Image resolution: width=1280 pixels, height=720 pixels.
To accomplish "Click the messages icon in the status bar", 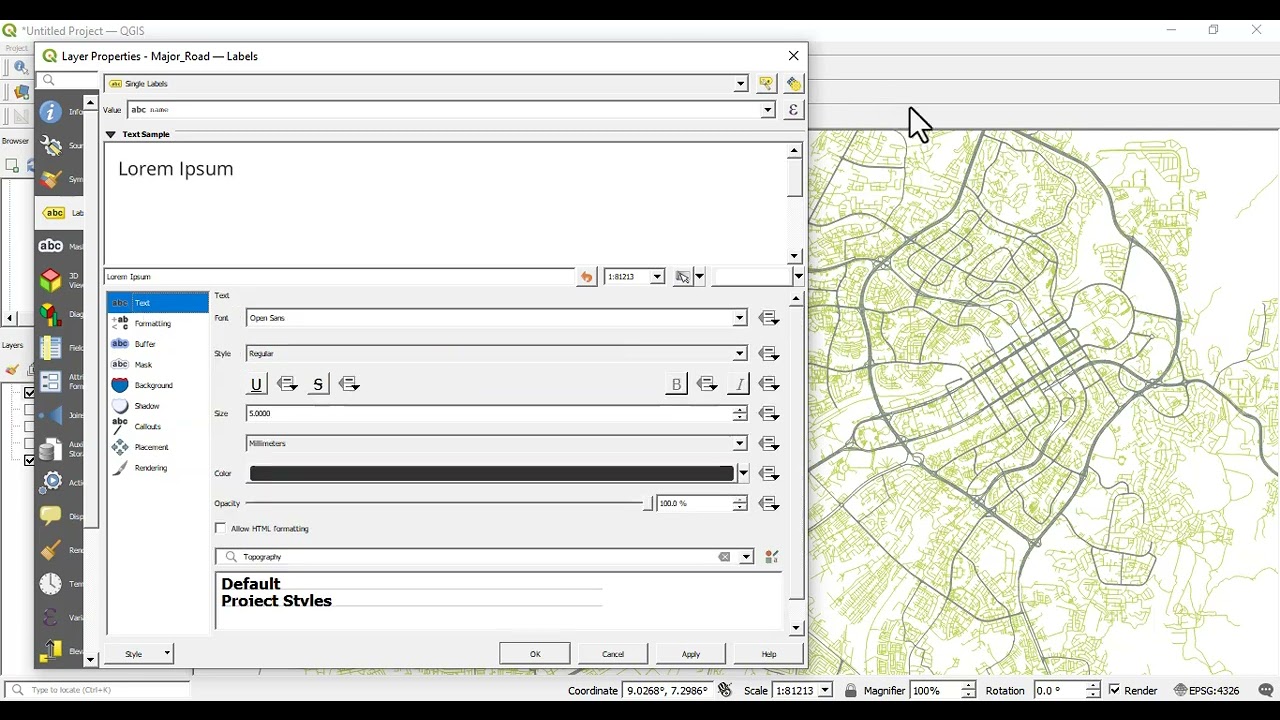I will pyautogui.click(x=1265, y=691).
